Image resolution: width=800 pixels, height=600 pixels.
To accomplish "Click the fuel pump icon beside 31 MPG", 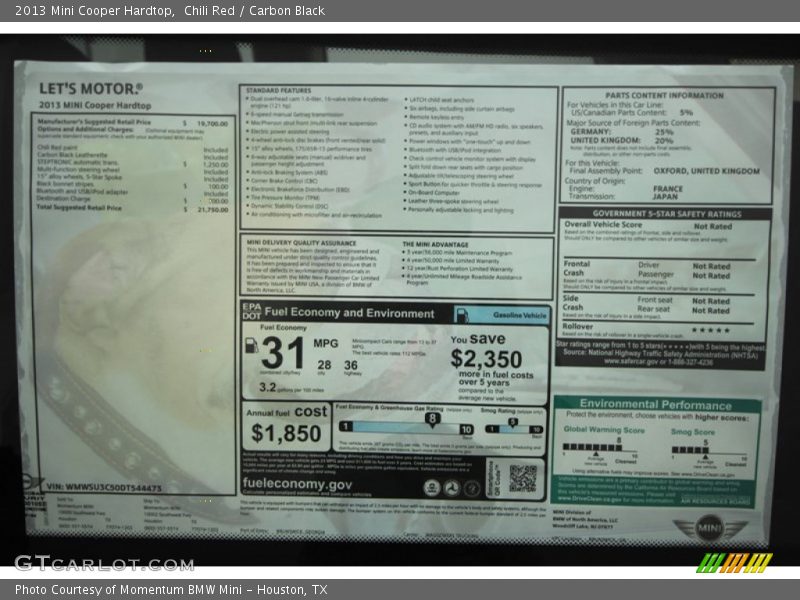I will click(252, 346).
